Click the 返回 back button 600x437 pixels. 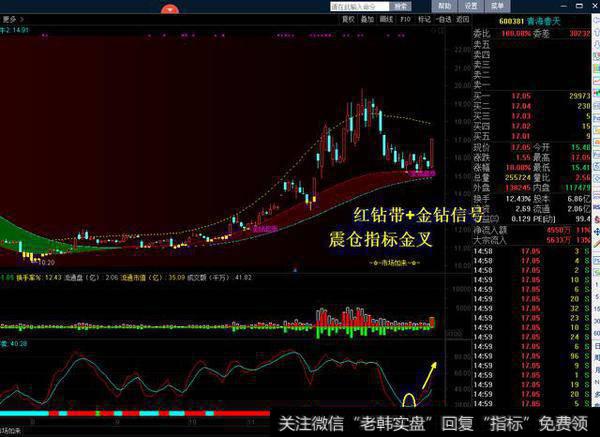462,18
